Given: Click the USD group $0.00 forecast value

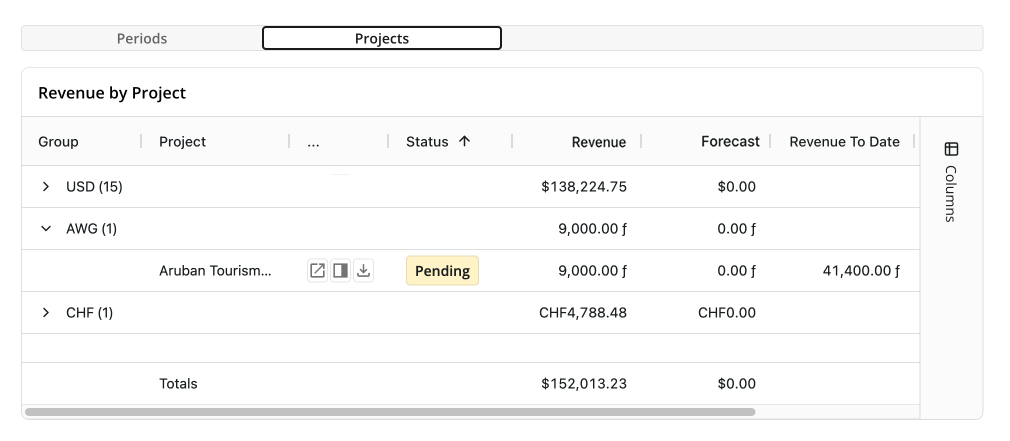Looking at the screenshot, I should [736, 187].
